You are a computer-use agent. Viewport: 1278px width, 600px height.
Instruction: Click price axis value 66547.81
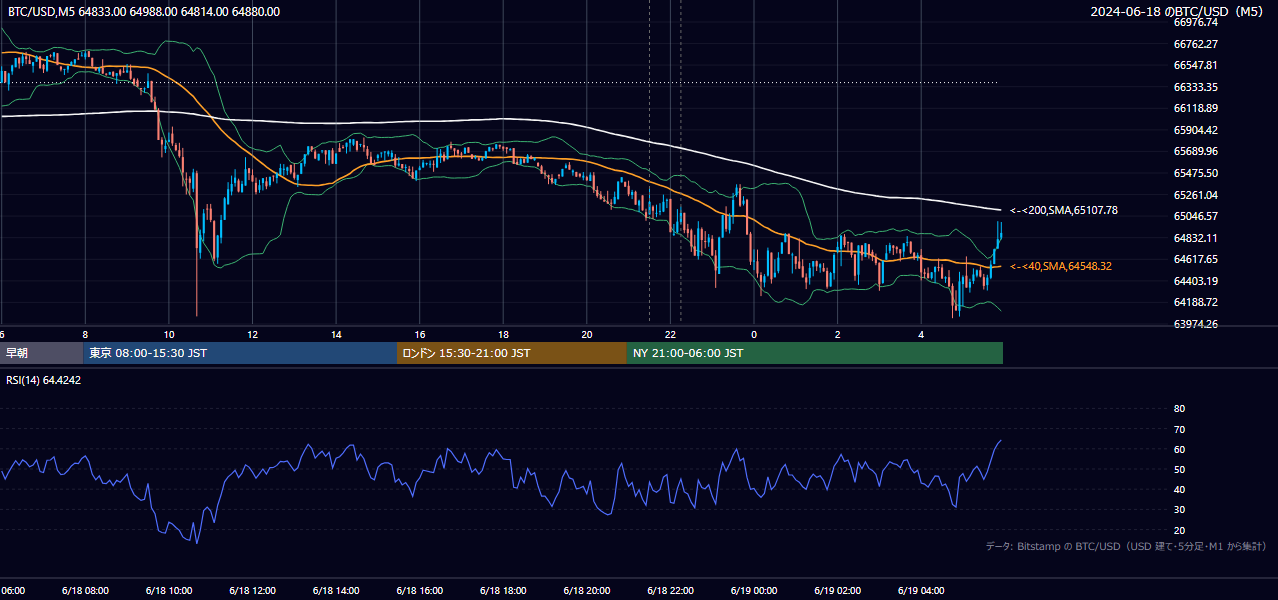click(x=1196, y=65)
